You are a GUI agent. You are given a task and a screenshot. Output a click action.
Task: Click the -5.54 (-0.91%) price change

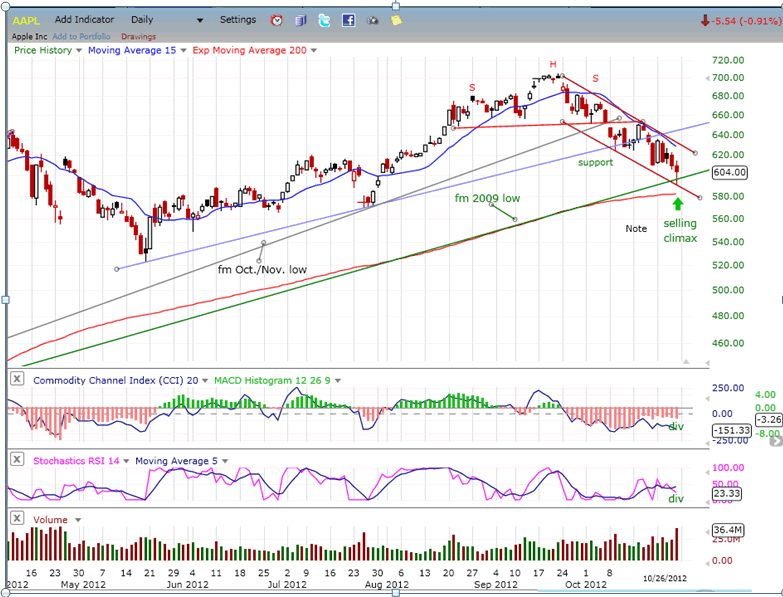[x=746, y=21]
